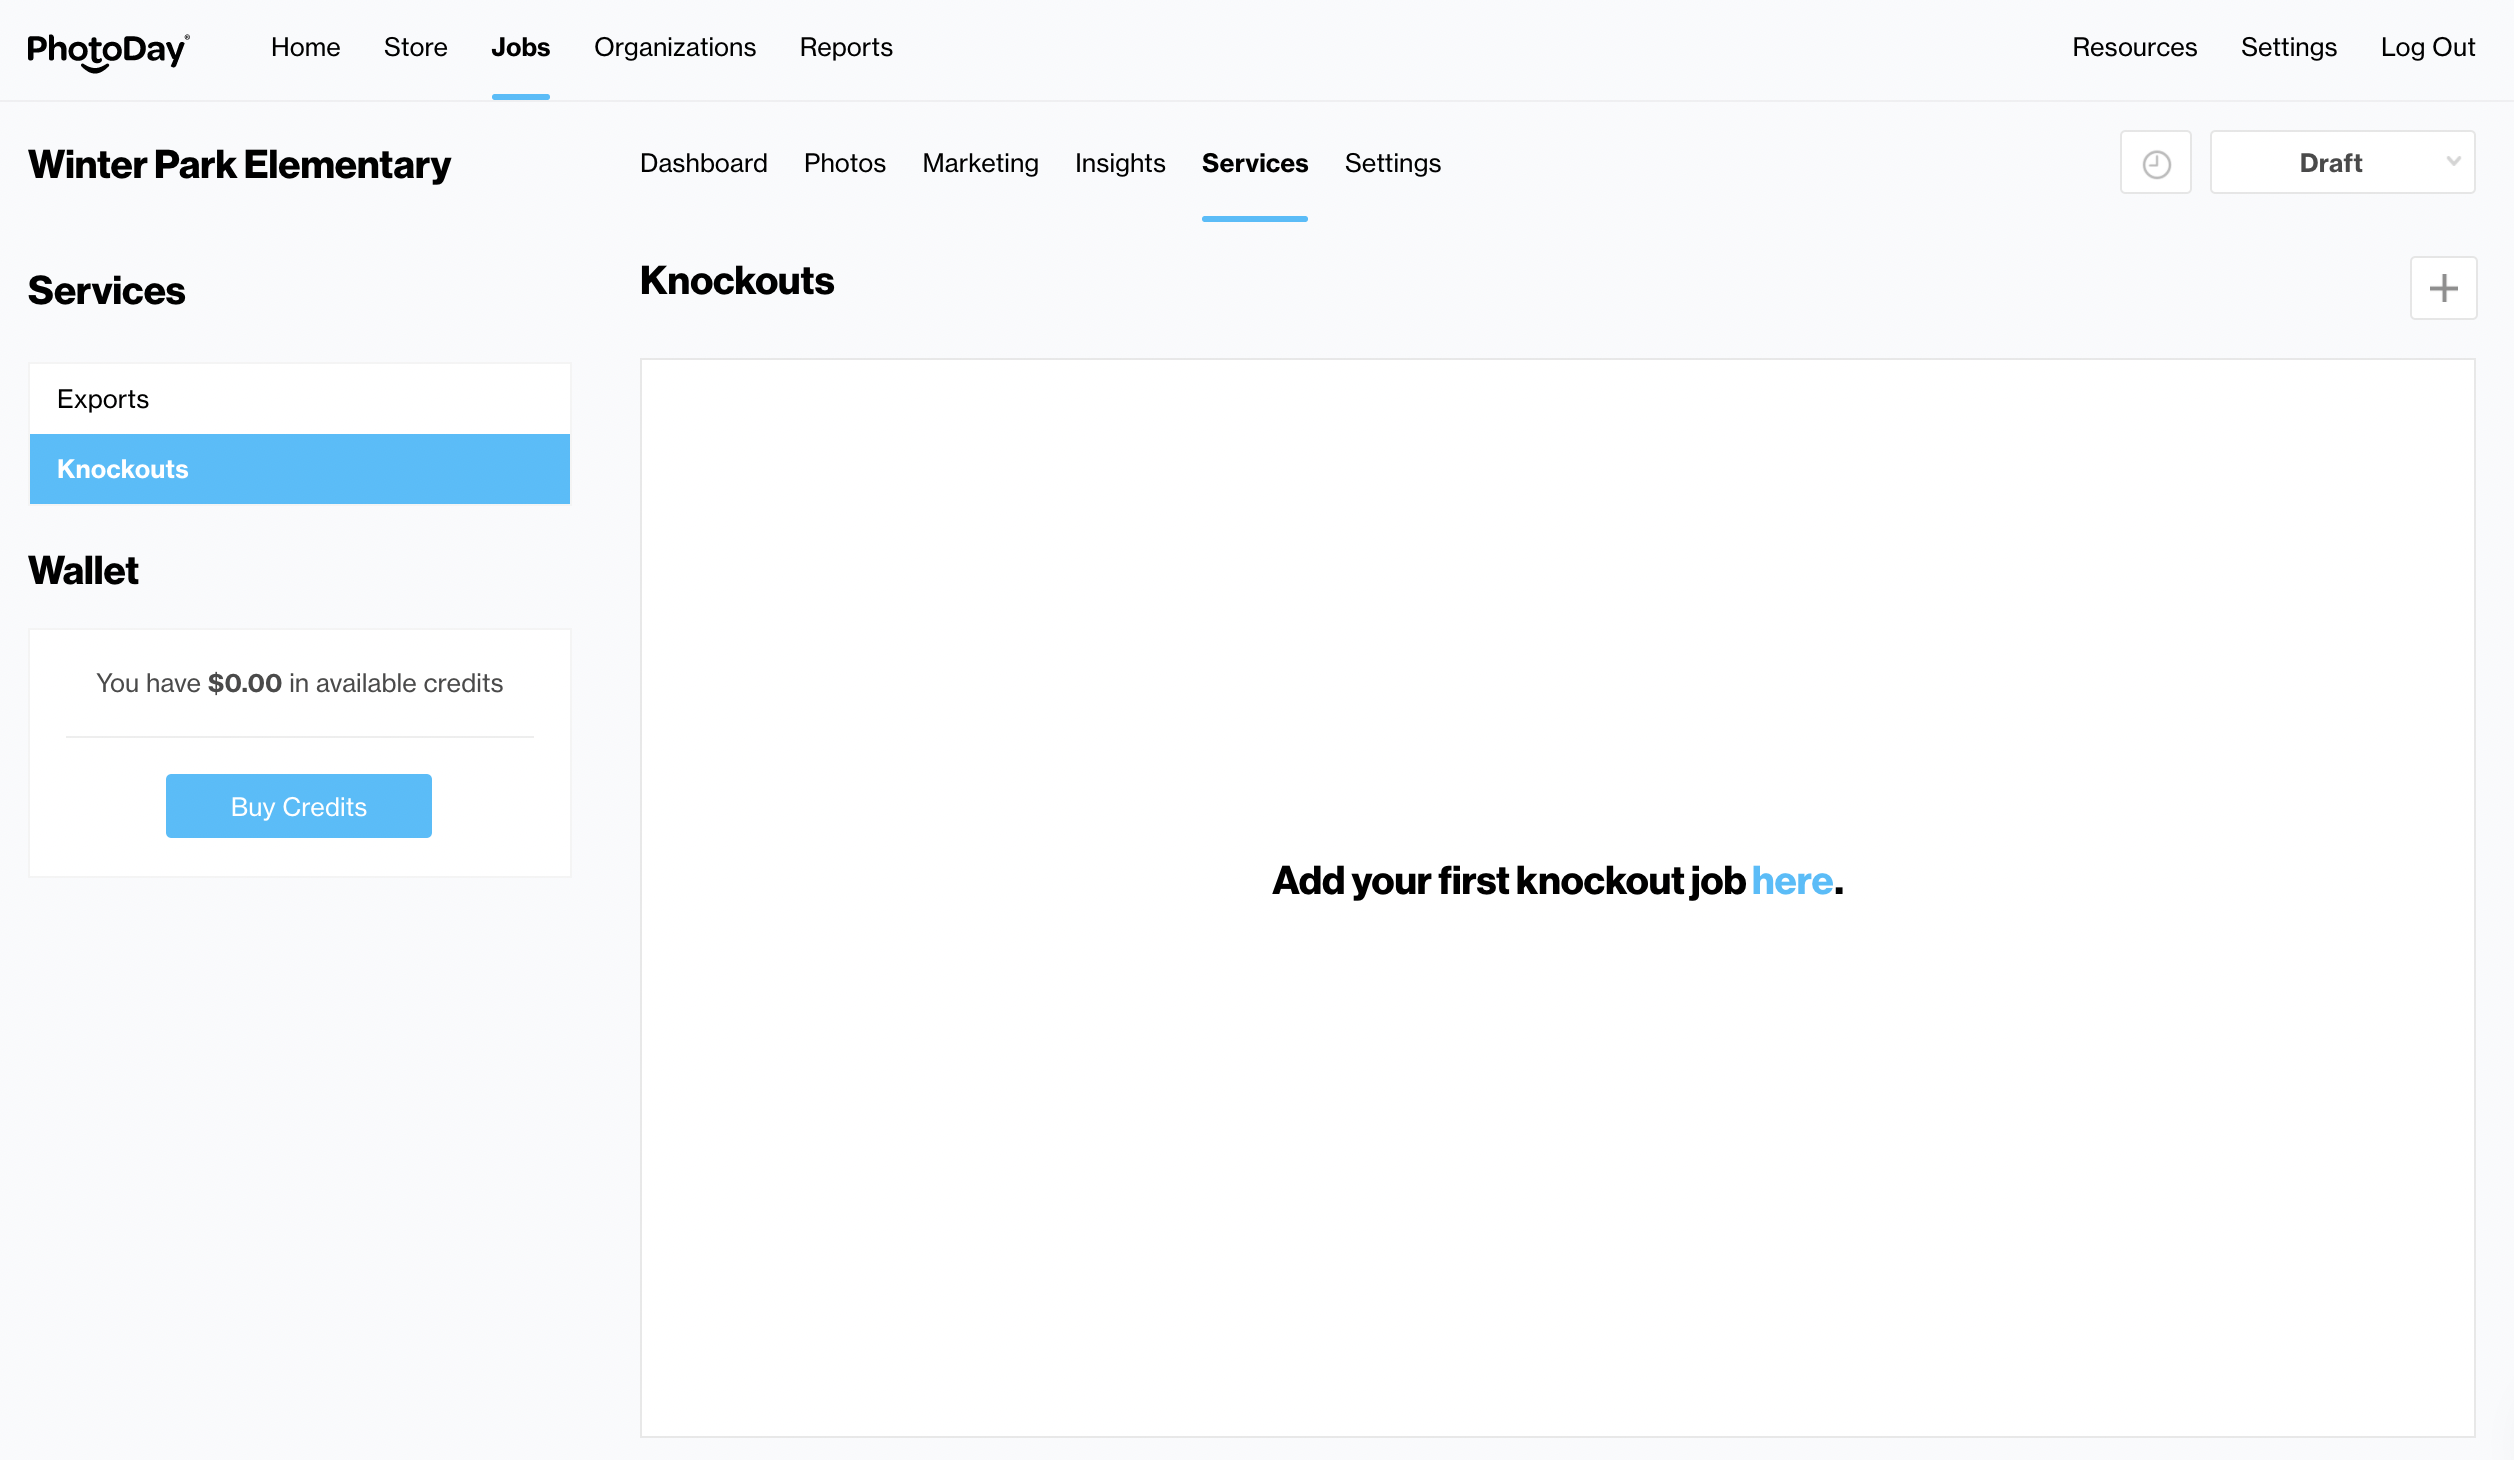The height and width of the screenshot is (1460, 2514).
Task: Open Organizations in top navigation
Action: pos(674,47)
